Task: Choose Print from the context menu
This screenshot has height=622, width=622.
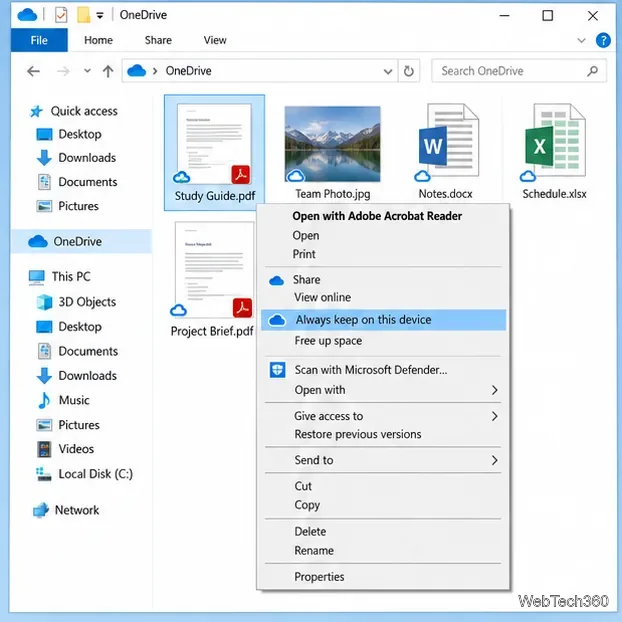Action: click(304, 254)
